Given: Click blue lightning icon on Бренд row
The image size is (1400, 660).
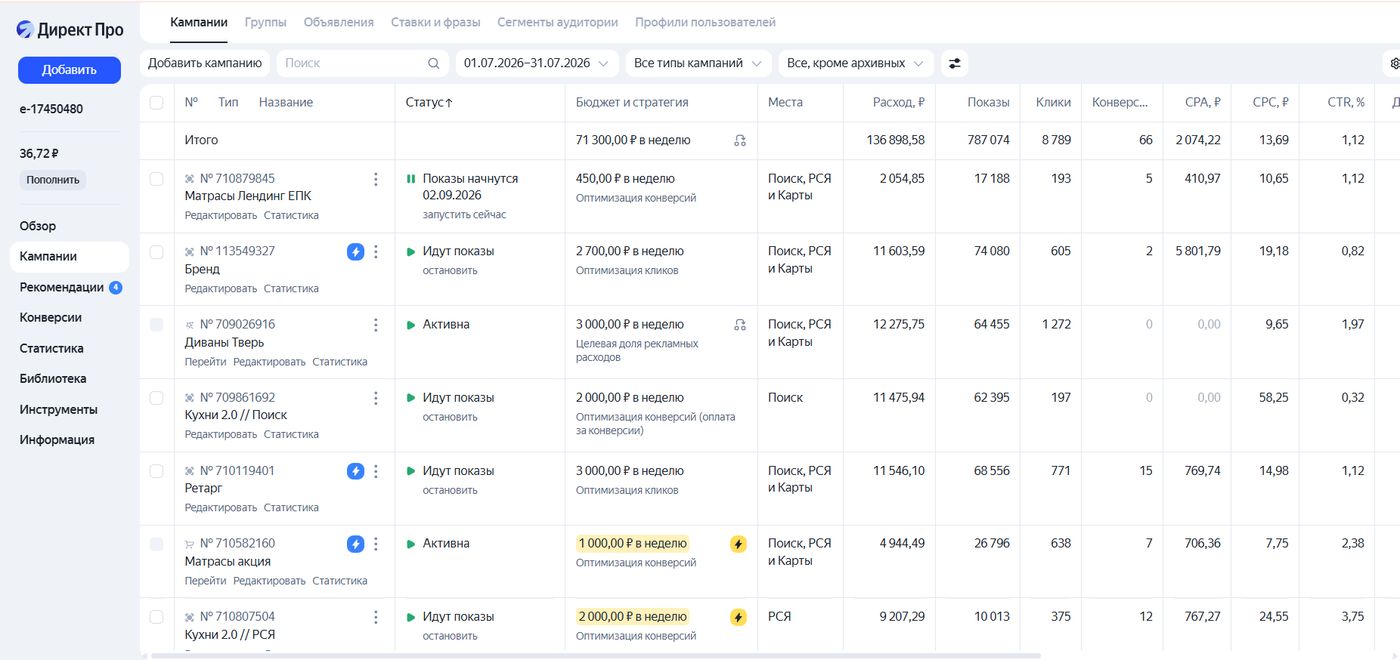Looking at the screenshot, I should [355, 252].
